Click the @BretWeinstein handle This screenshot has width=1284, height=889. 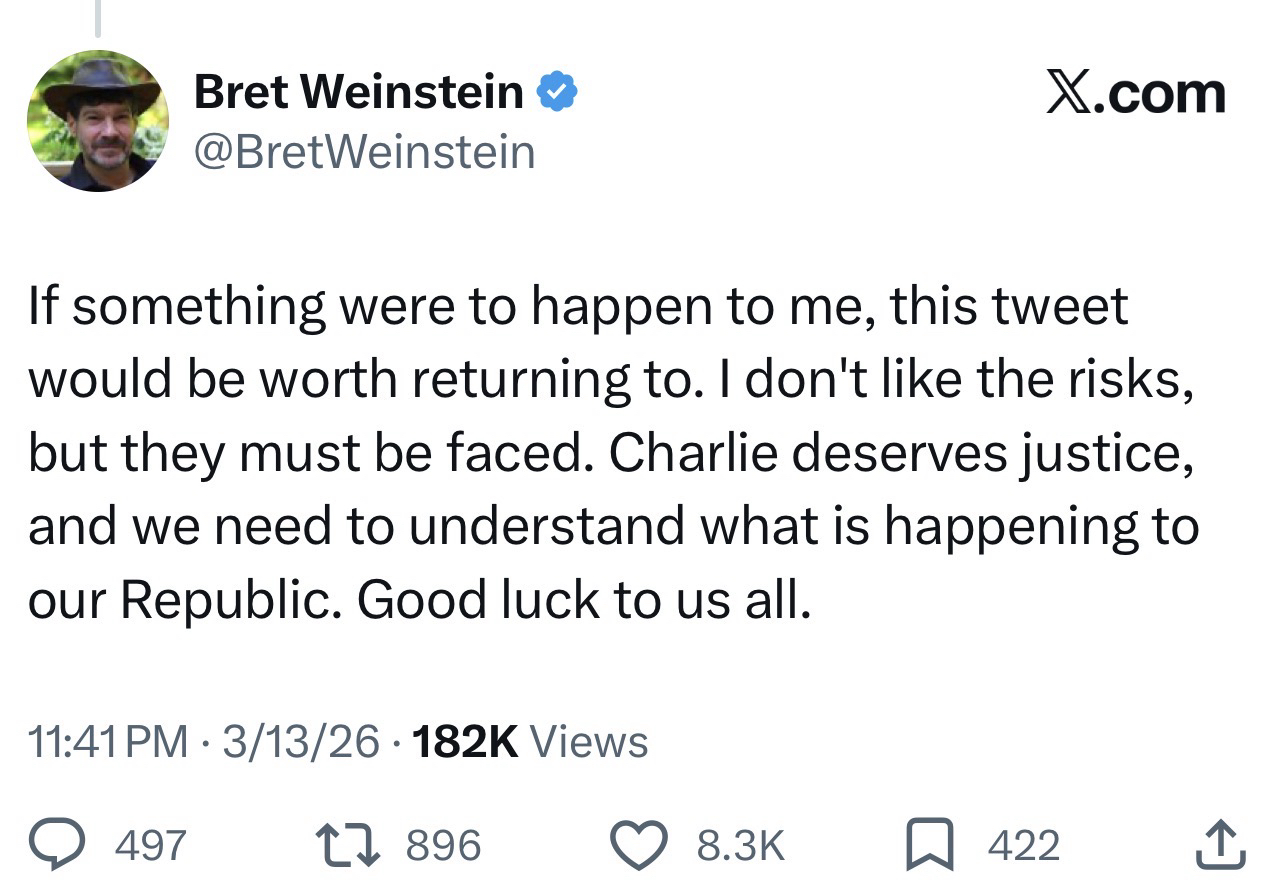tap(365, 152)
